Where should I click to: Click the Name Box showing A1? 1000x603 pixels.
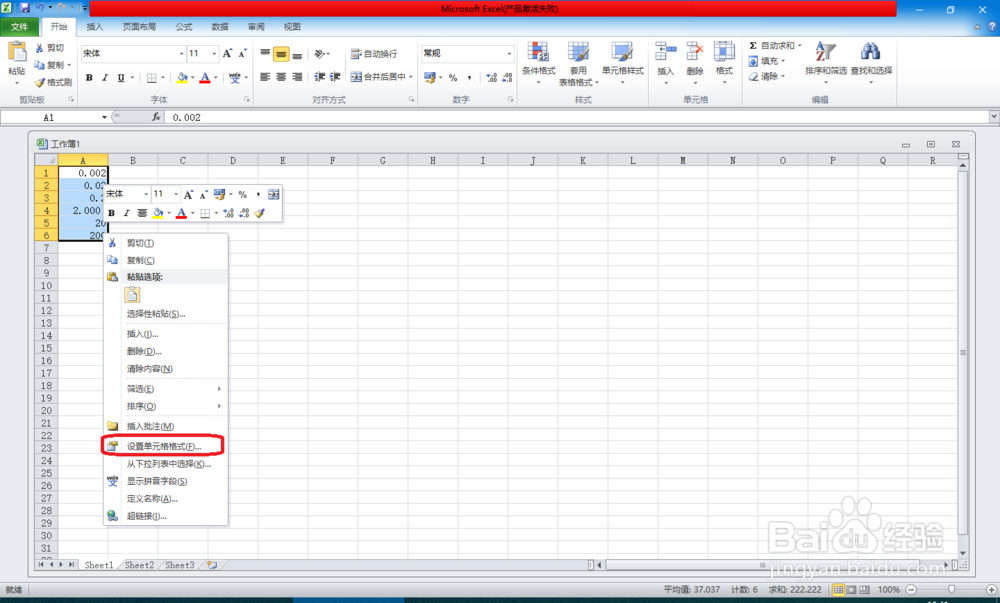tap(49, 117)
